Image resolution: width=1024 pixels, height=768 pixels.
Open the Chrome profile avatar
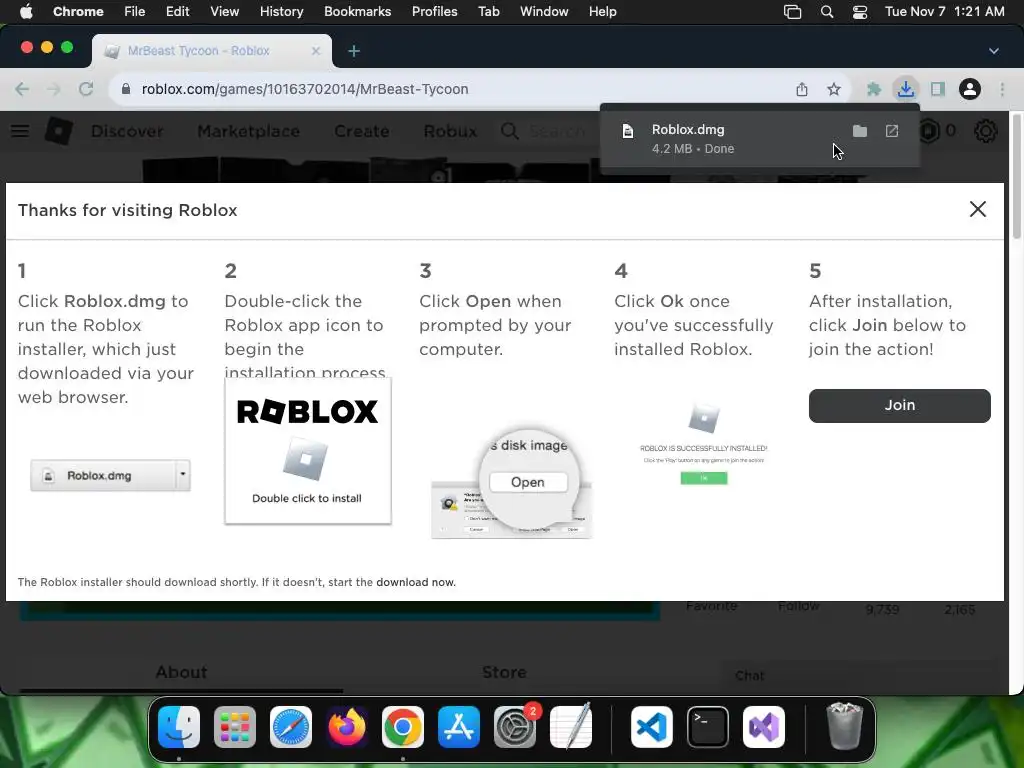coord(970,89)
